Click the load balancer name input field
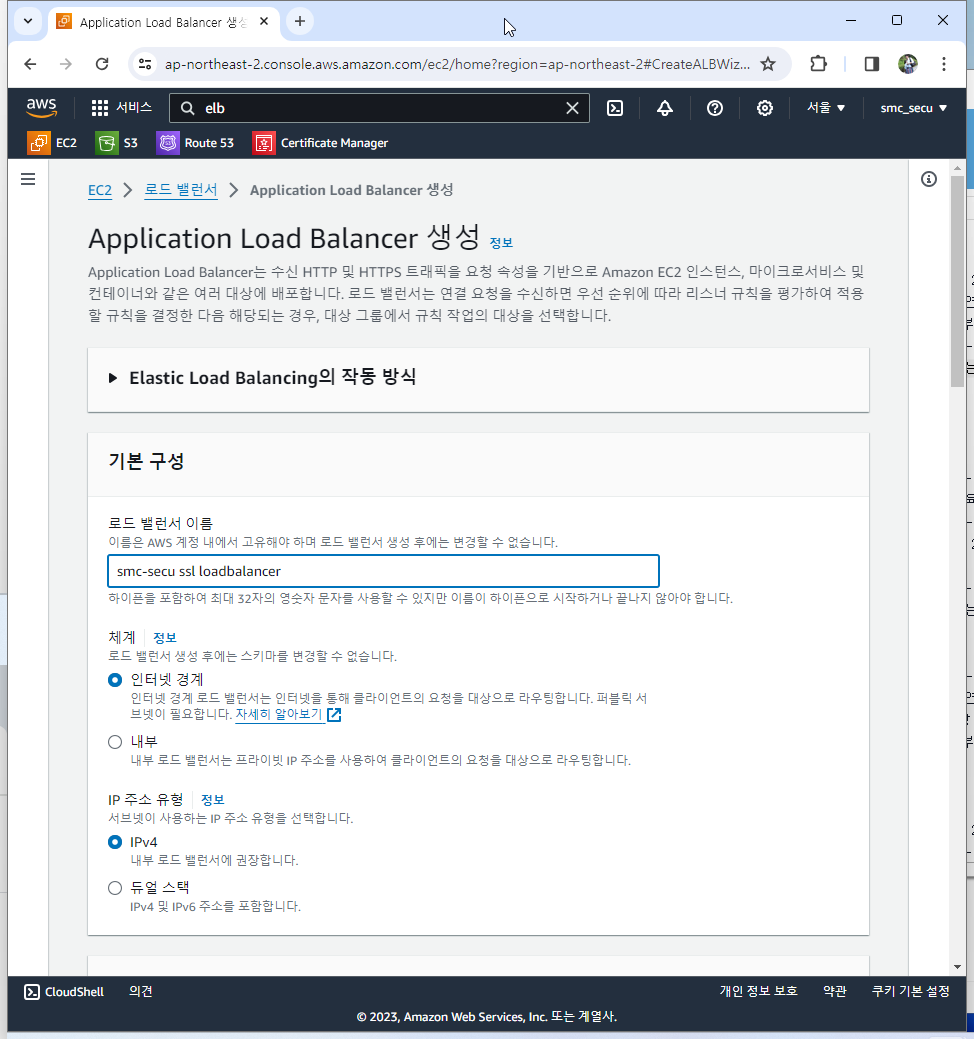Image resolution: width=974 pixels, height=1039 pixels. [x=383, y=571]
